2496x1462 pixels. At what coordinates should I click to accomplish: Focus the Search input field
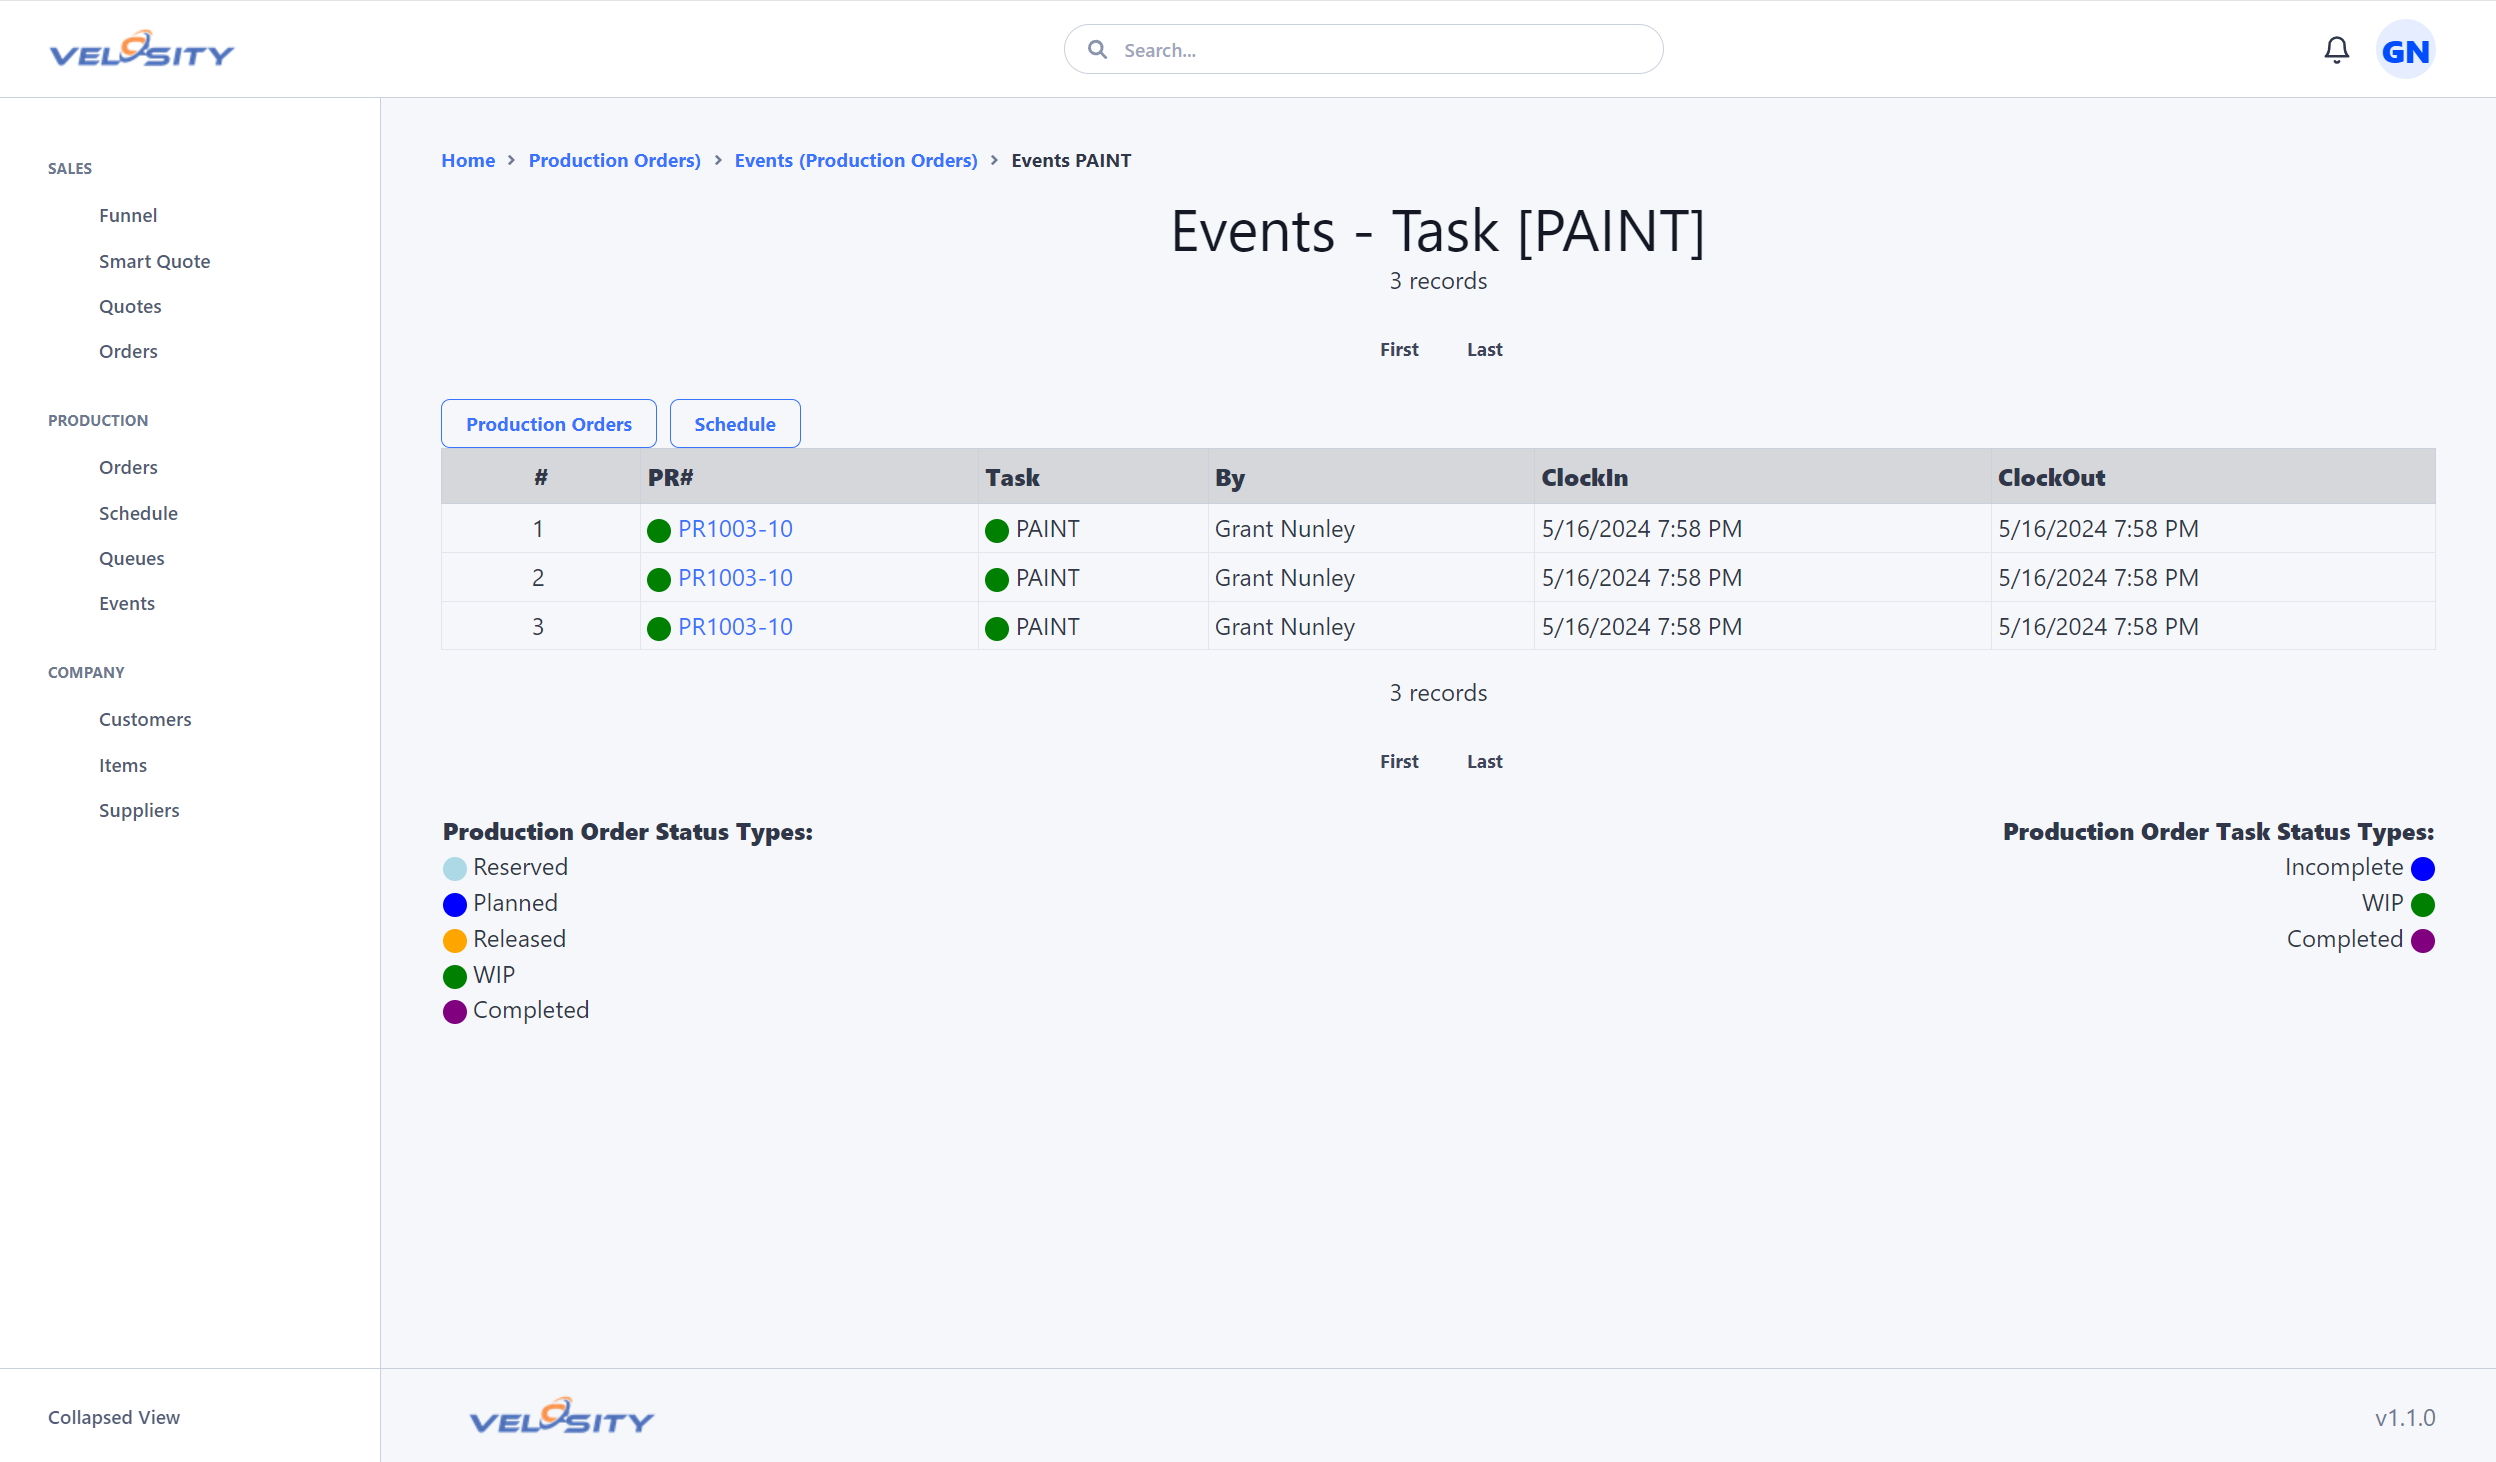[1363, 50]
